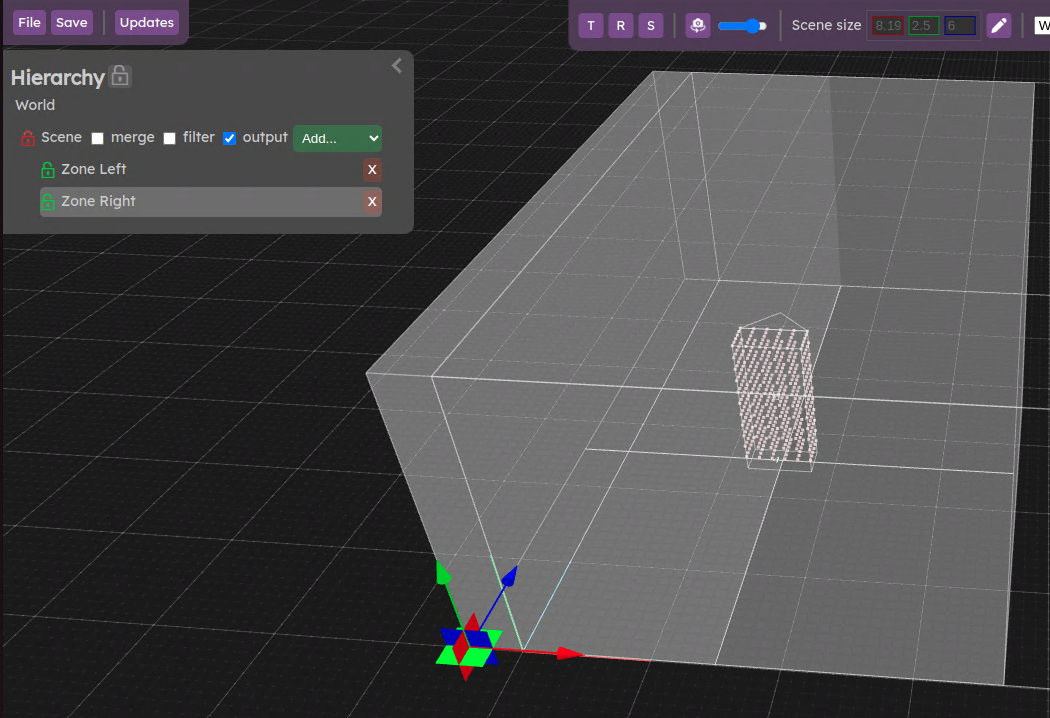Open the Add... dropdown

click(337, 138)
